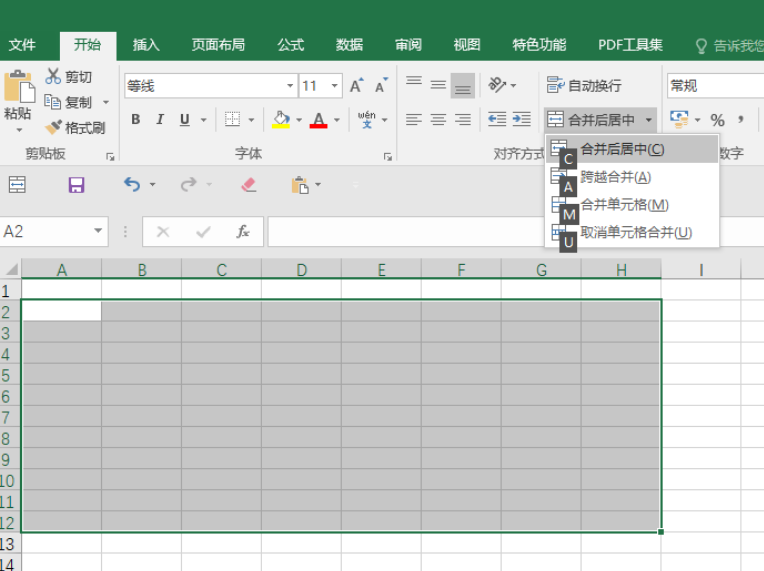Increase font size with large A
Screen dimensions: 764x571
(357, 86)
